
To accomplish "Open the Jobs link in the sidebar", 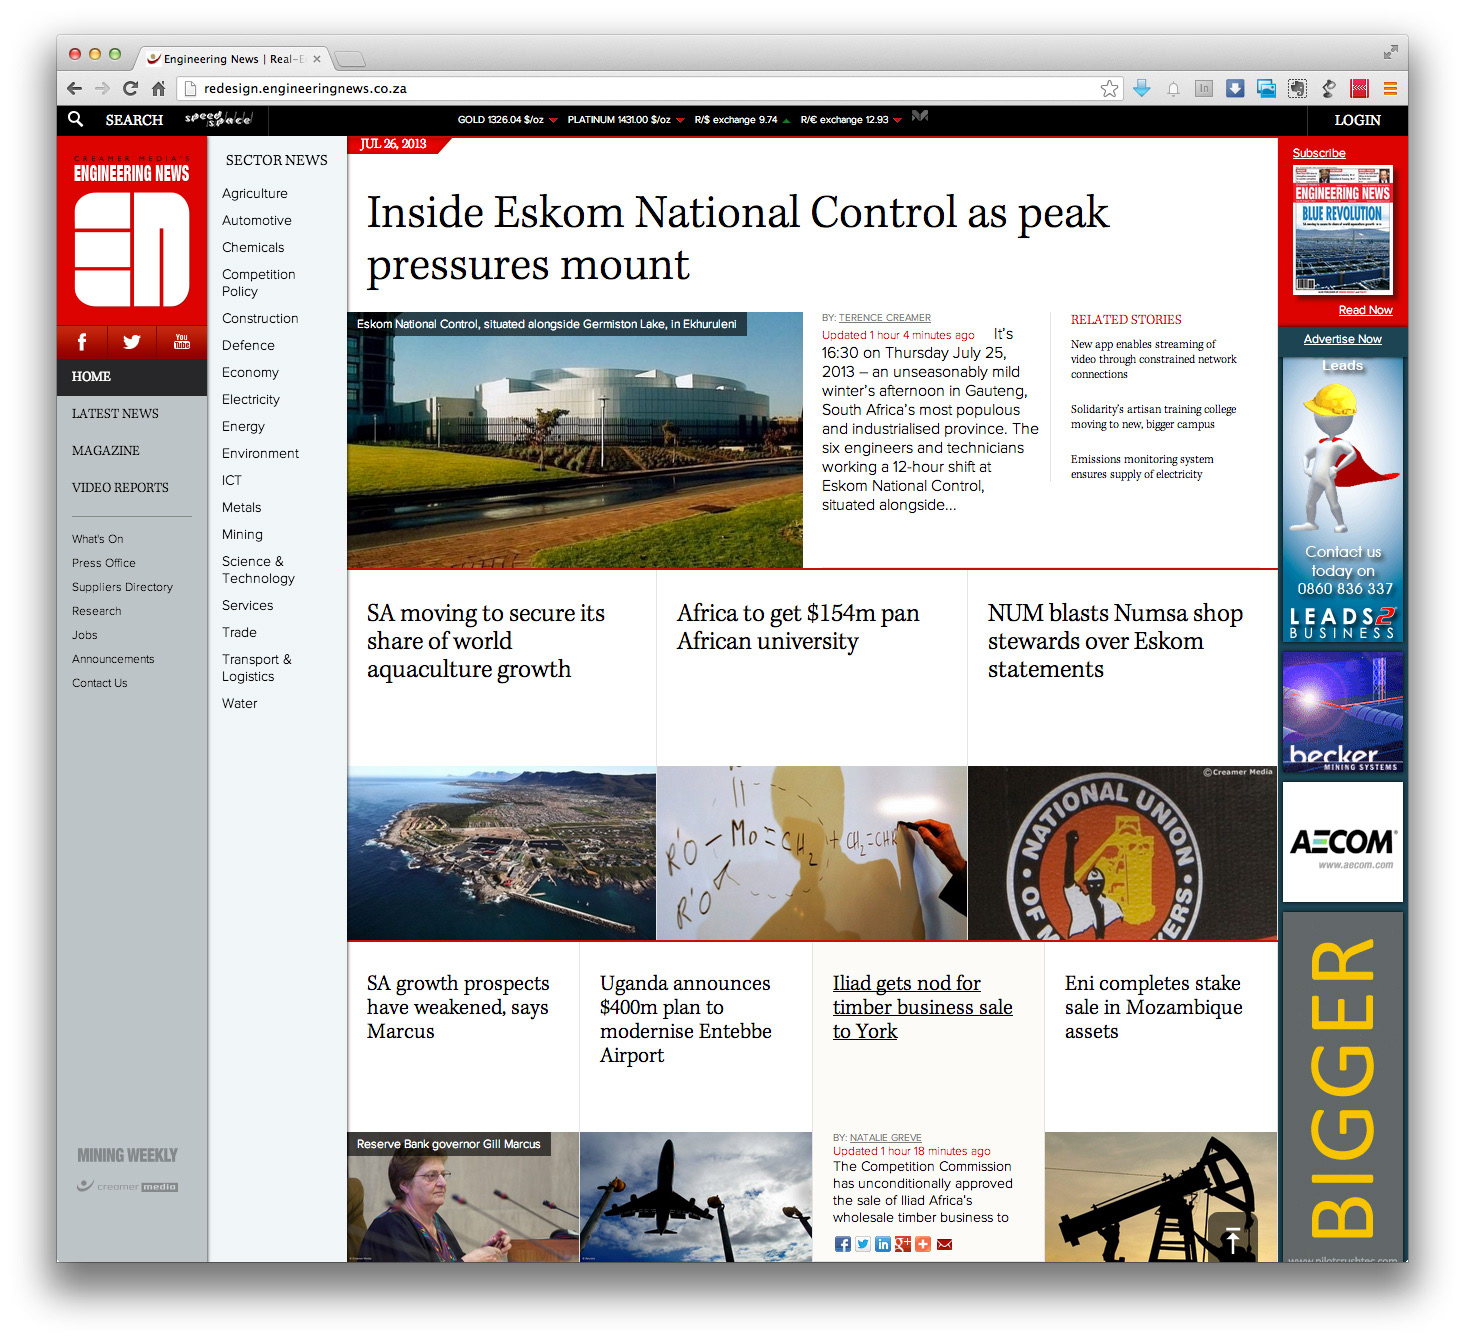I will 85,635.
